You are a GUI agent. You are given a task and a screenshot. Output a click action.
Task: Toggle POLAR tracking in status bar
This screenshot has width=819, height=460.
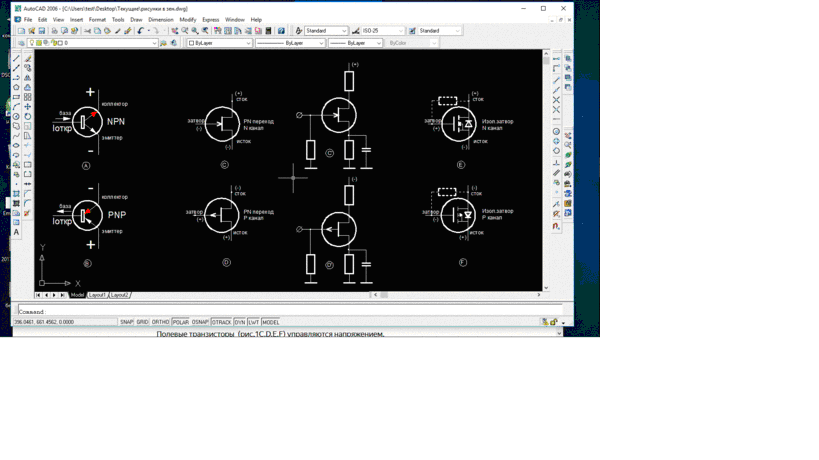click(x=180, y=322)
